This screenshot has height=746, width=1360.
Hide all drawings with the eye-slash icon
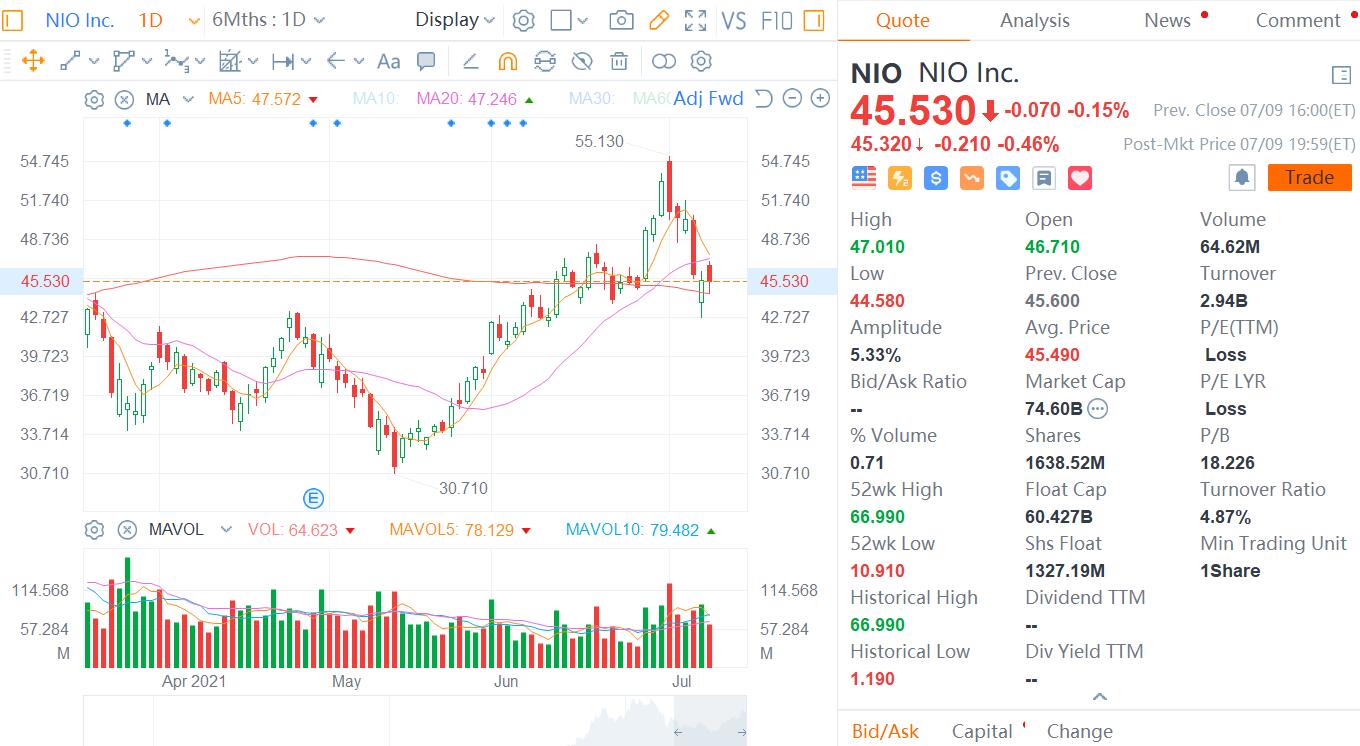point(582,62)
